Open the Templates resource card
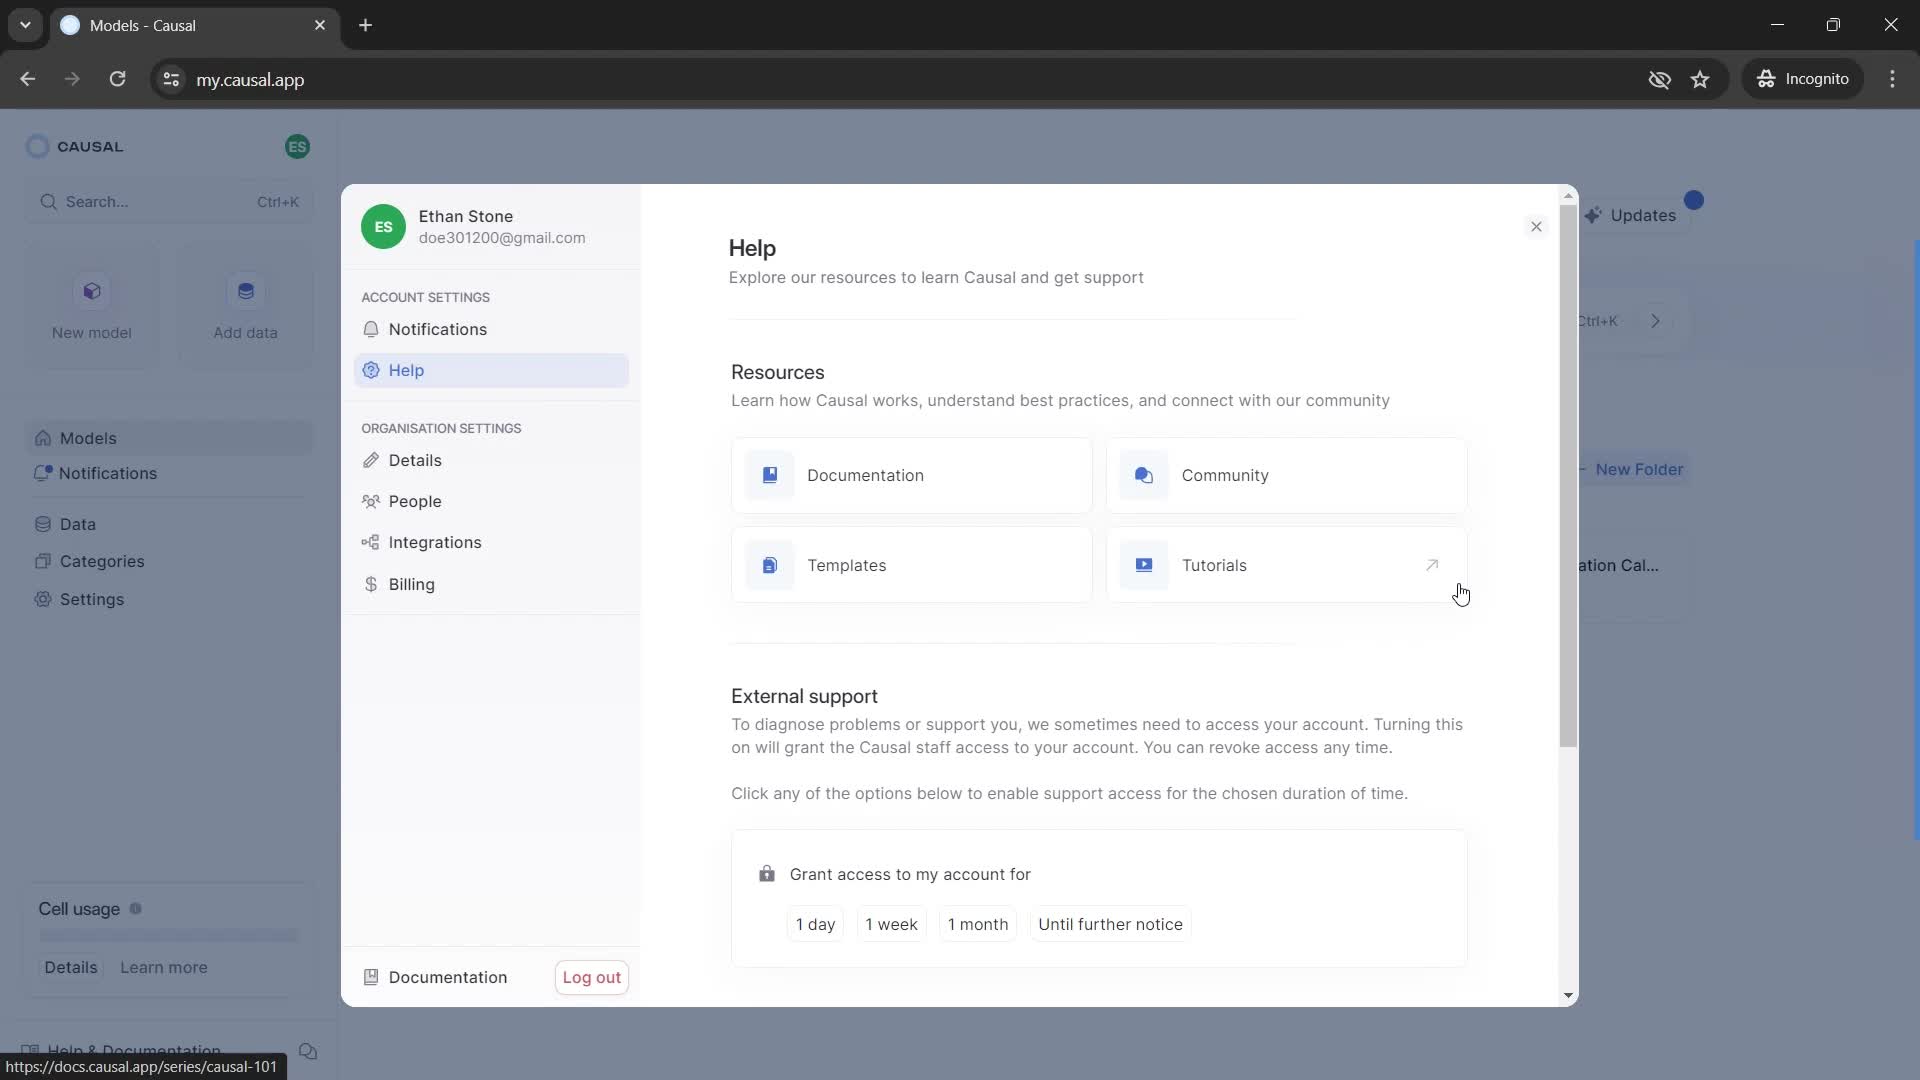This screenshot has width=1920, height=1080. (911, 565)
